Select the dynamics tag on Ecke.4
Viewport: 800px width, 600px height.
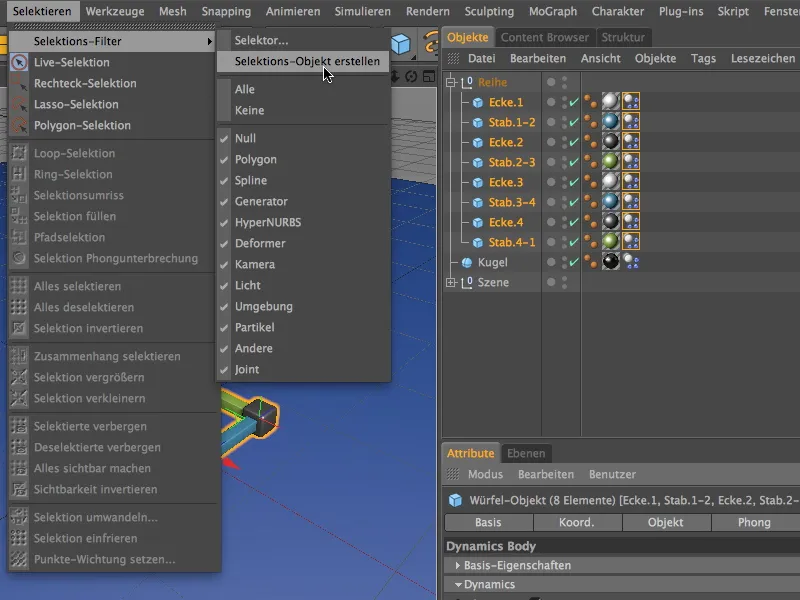click(x=631, y=221)
